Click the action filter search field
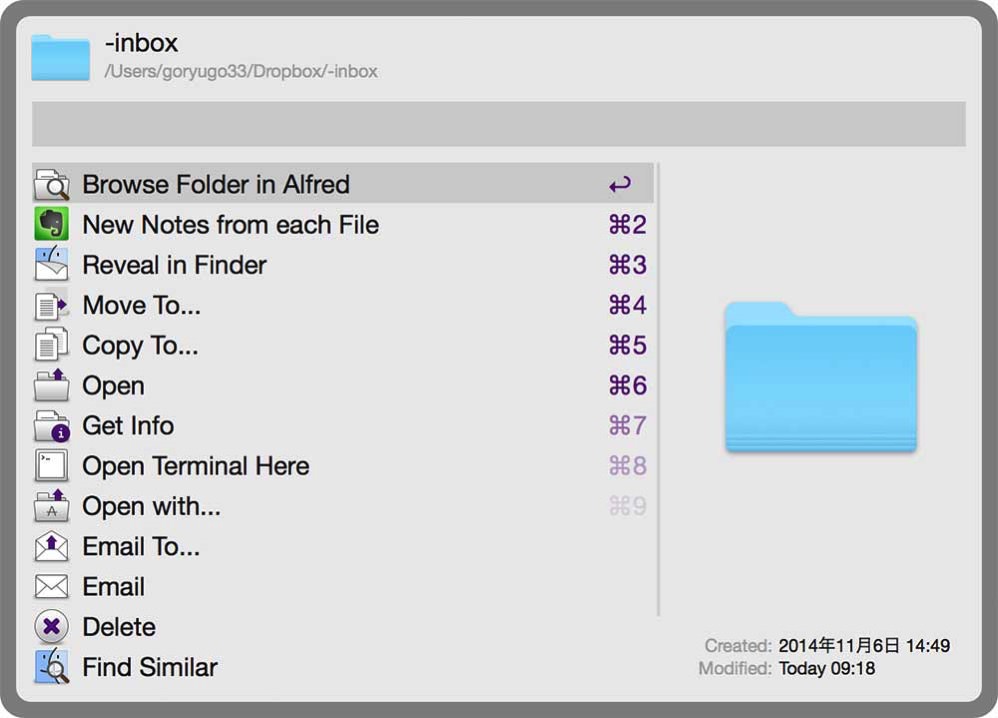 498,124
